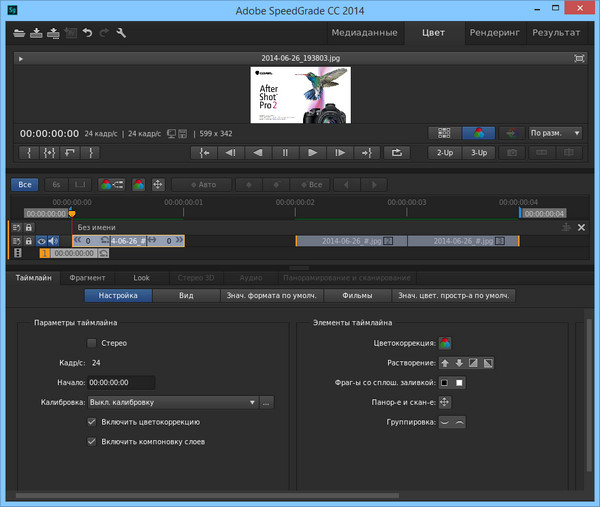Screen dimensions: 600x507
Task: Switch to the Рендеринг tab
Action: point(495,32)
